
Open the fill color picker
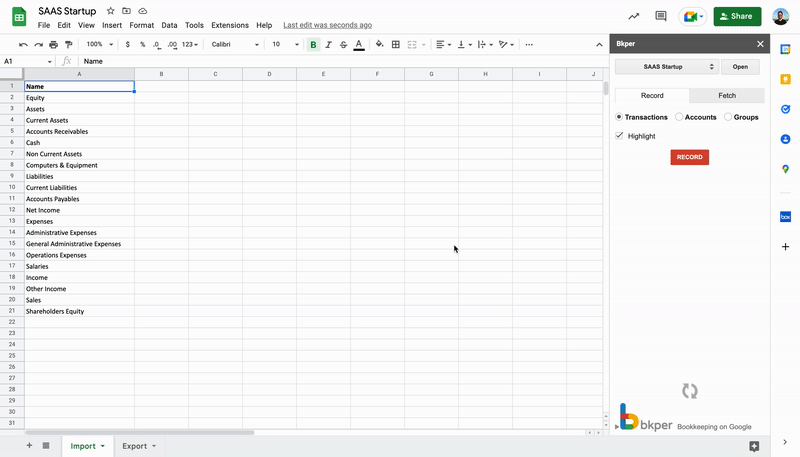pyautogui.click(x=380, y=44)
